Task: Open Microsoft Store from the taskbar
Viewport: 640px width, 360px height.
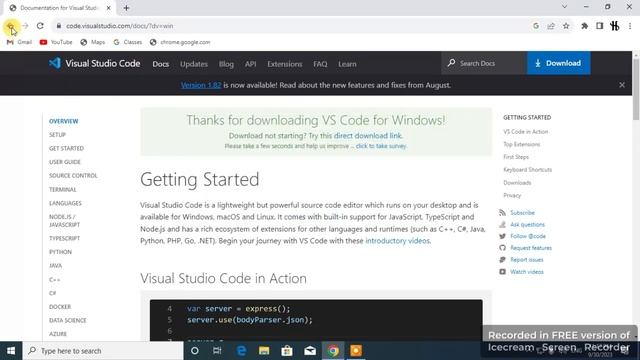Action: 287,351
